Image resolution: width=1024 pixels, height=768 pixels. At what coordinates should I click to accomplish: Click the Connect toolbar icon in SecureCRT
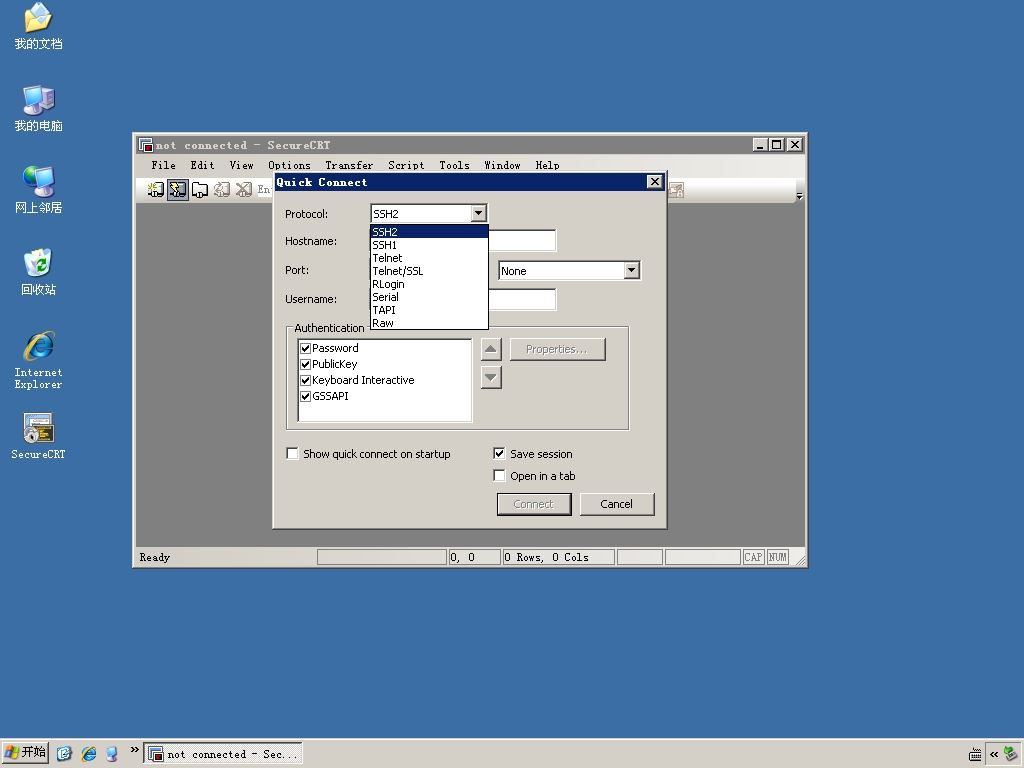(x=155, y=189)
